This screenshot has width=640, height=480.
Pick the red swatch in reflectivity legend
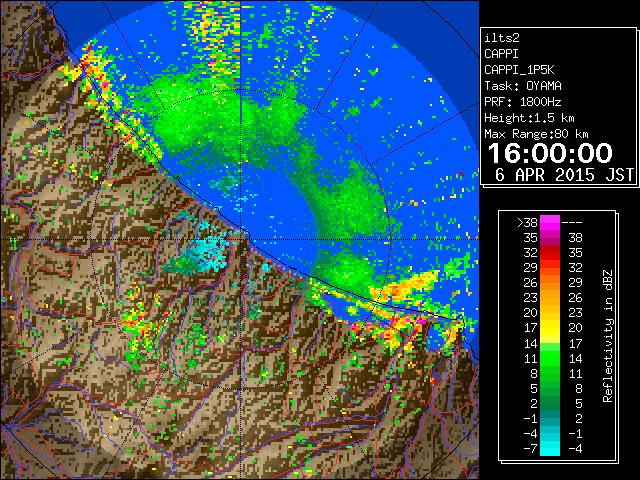550,253
